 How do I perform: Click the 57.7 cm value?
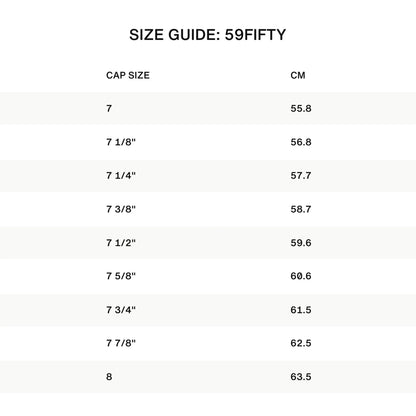[301, 175]
